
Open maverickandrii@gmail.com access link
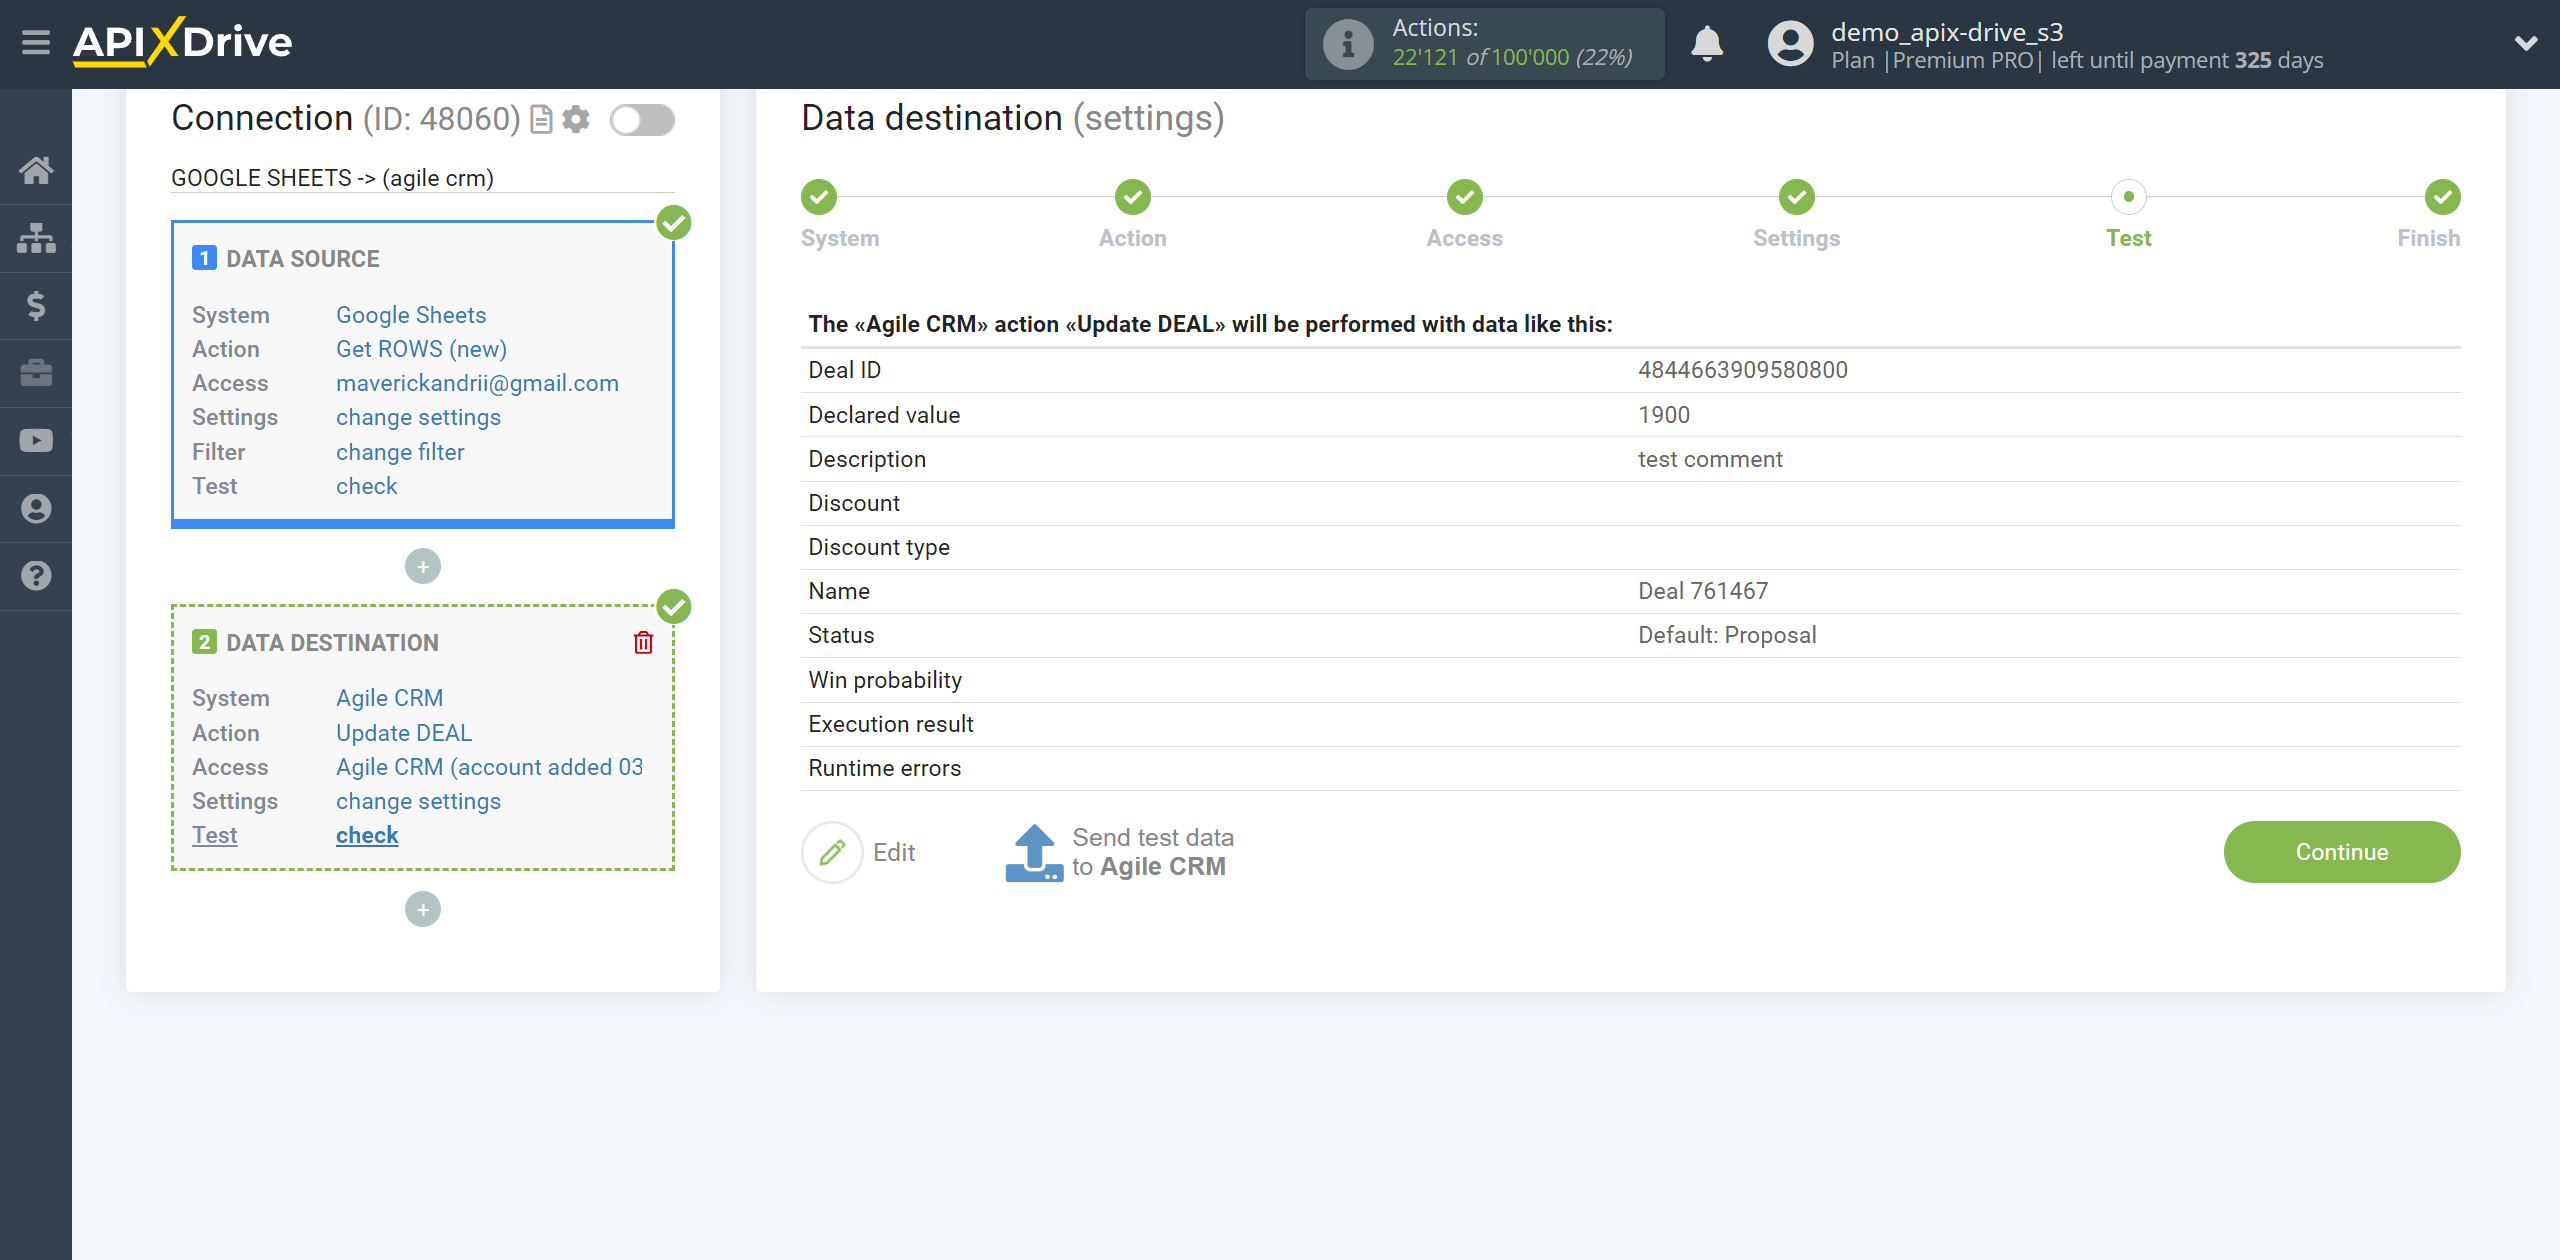(x=477, y=383)
